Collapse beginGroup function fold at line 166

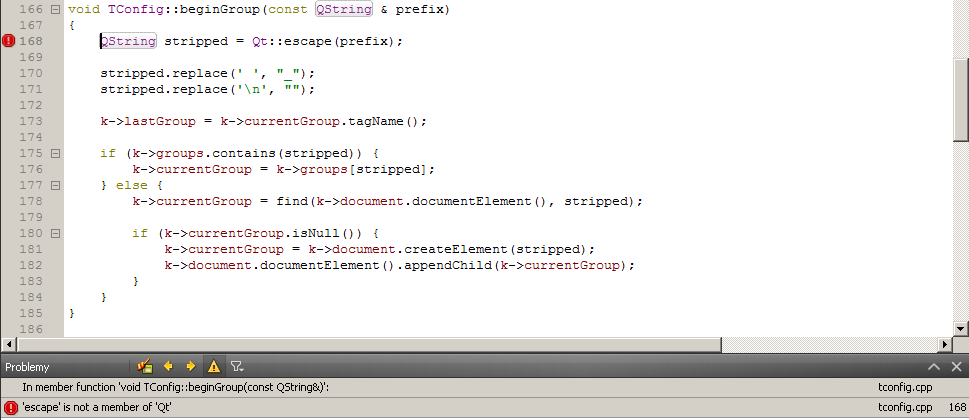pos(55,9)
